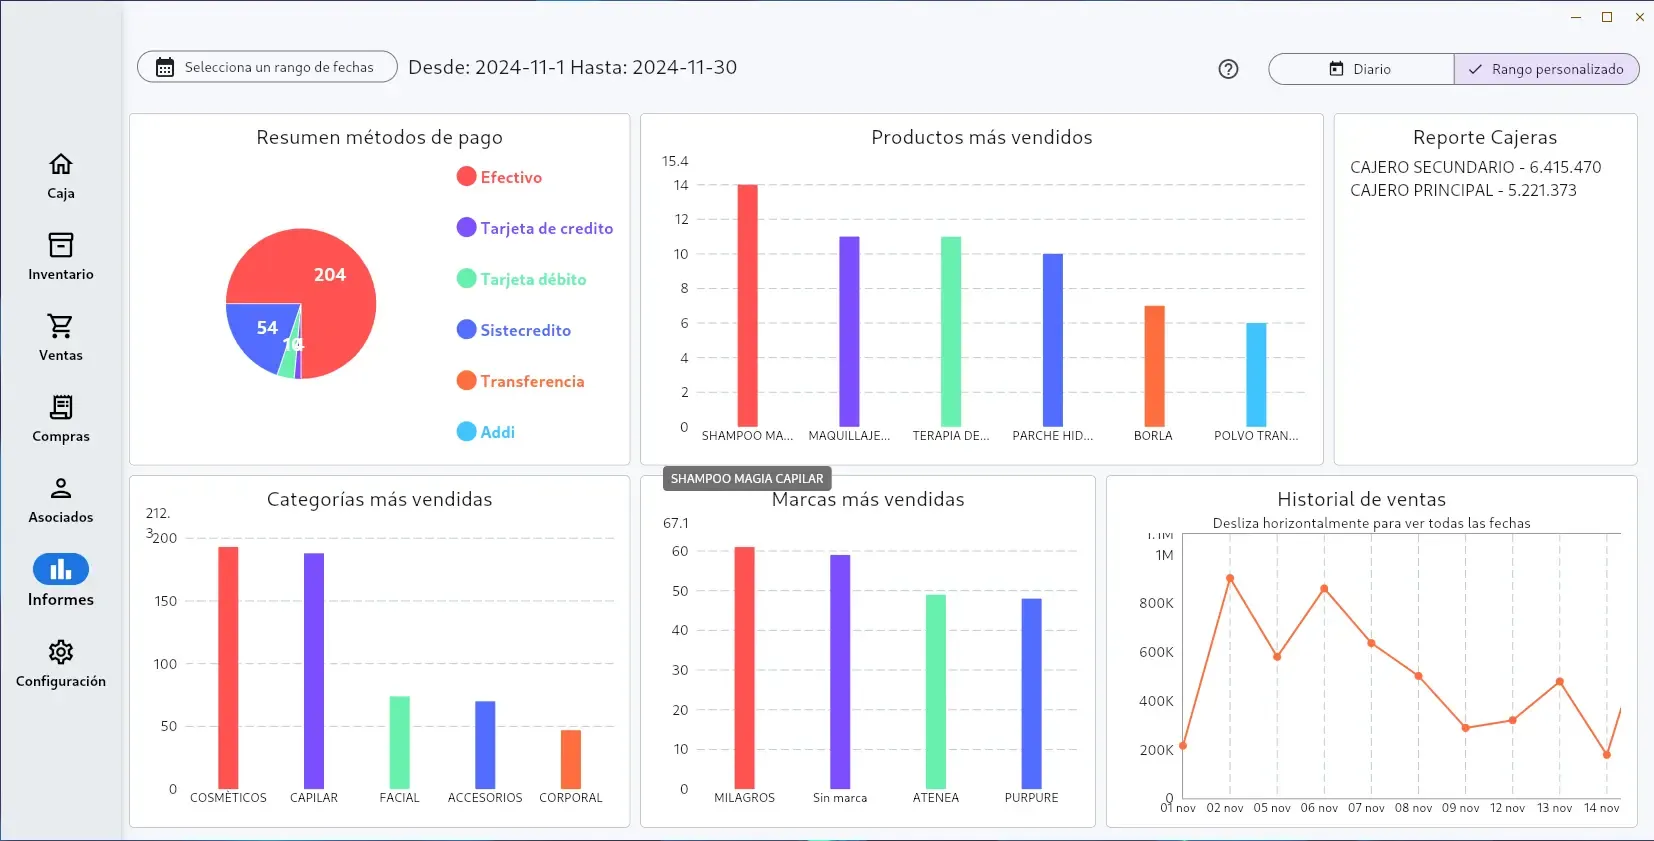The width and height of the screenshot is (1654, 841).
Task: Click the Tarjeta débito legend dot
Action: (x=466, y=278)
